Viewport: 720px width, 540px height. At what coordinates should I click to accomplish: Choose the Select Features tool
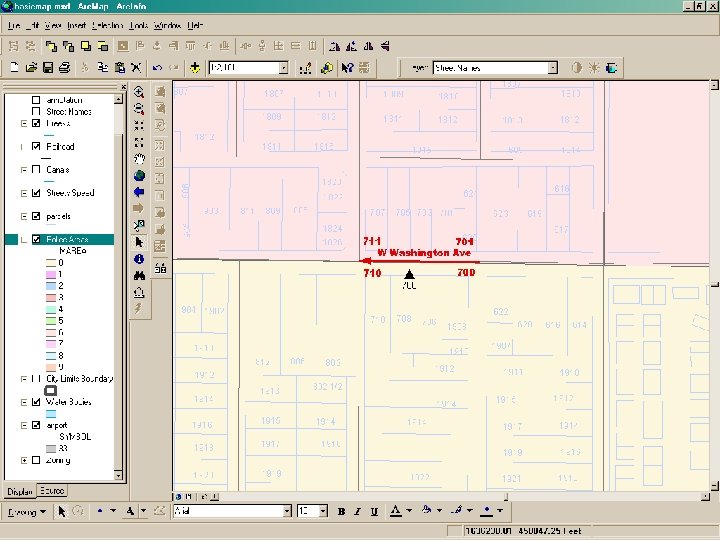139,225
